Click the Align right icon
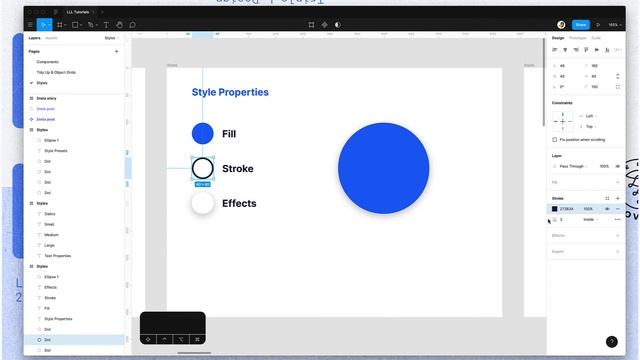This screenshot has height=360, width=640. [576, 50]
